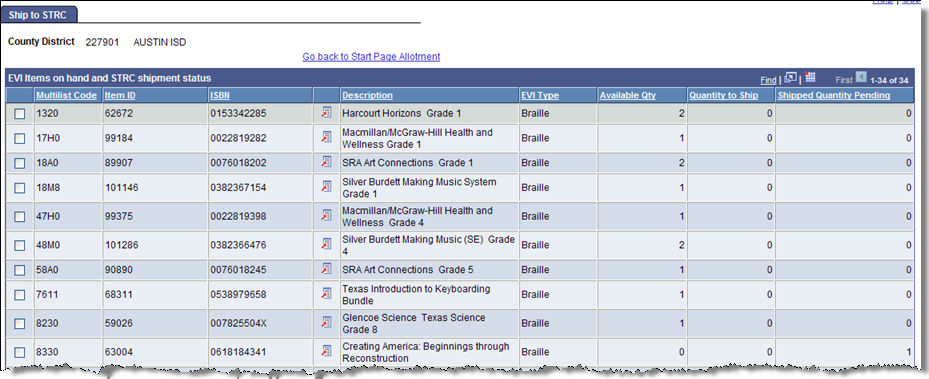929x379 pixels.
Task: Check the box for Multilist Code 48M0
Action: 20,245
